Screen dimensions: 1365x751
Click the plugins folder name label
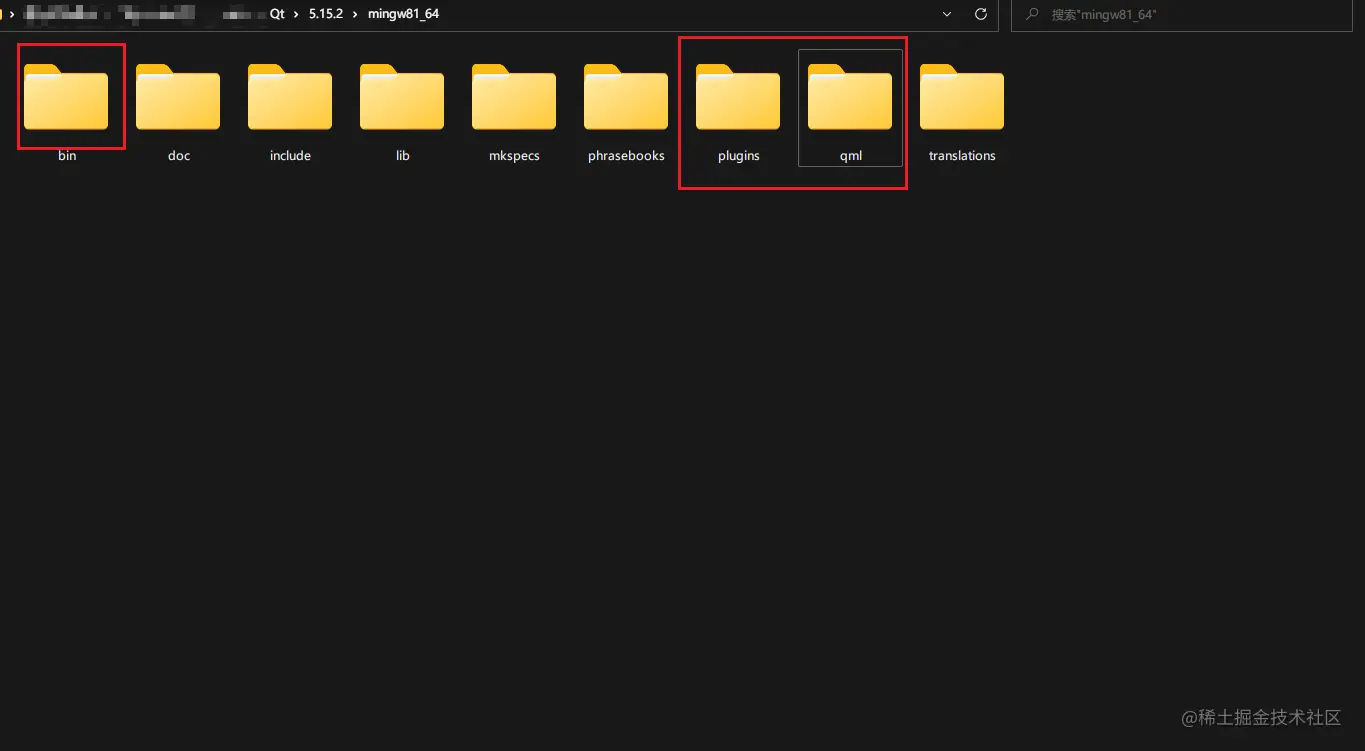click(739, 156)
